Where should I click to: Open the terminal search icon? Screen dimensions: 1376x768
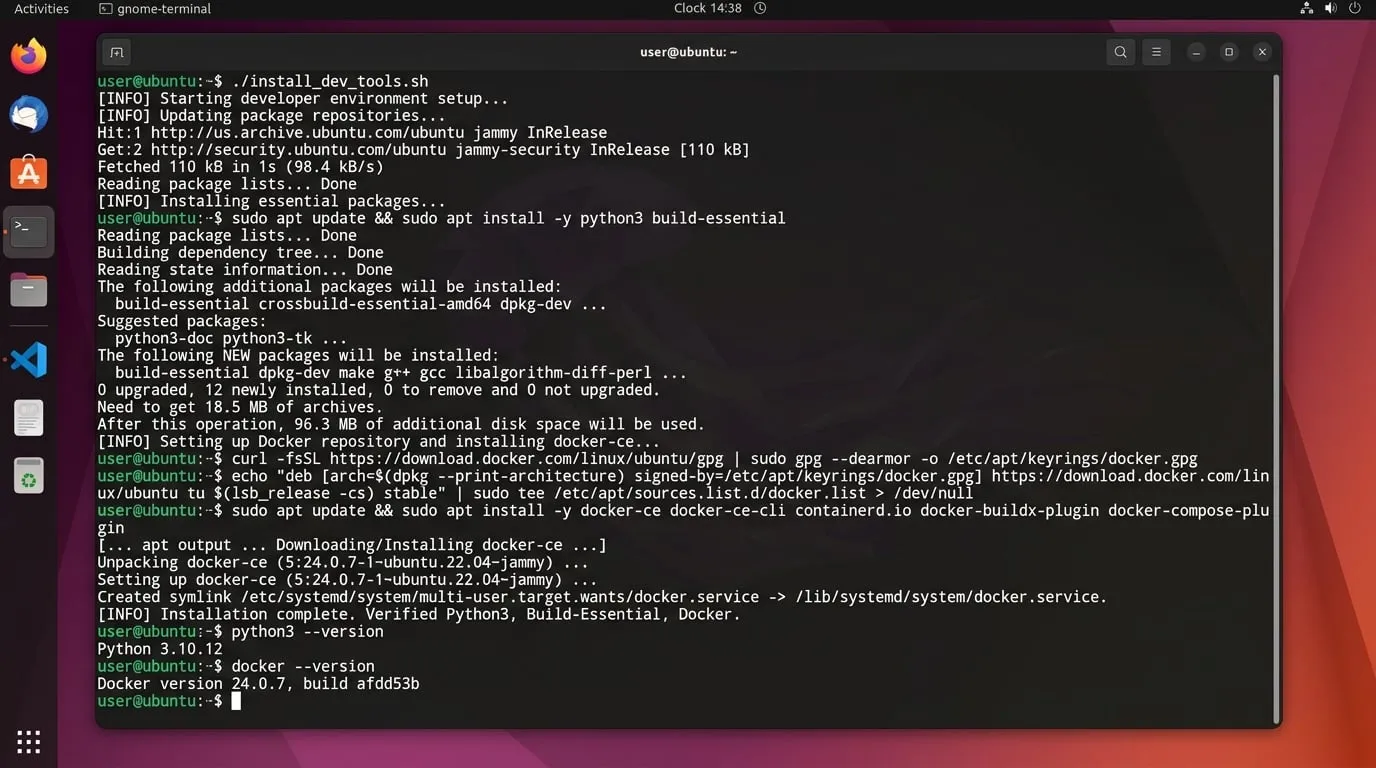(x=1121, y=52)
